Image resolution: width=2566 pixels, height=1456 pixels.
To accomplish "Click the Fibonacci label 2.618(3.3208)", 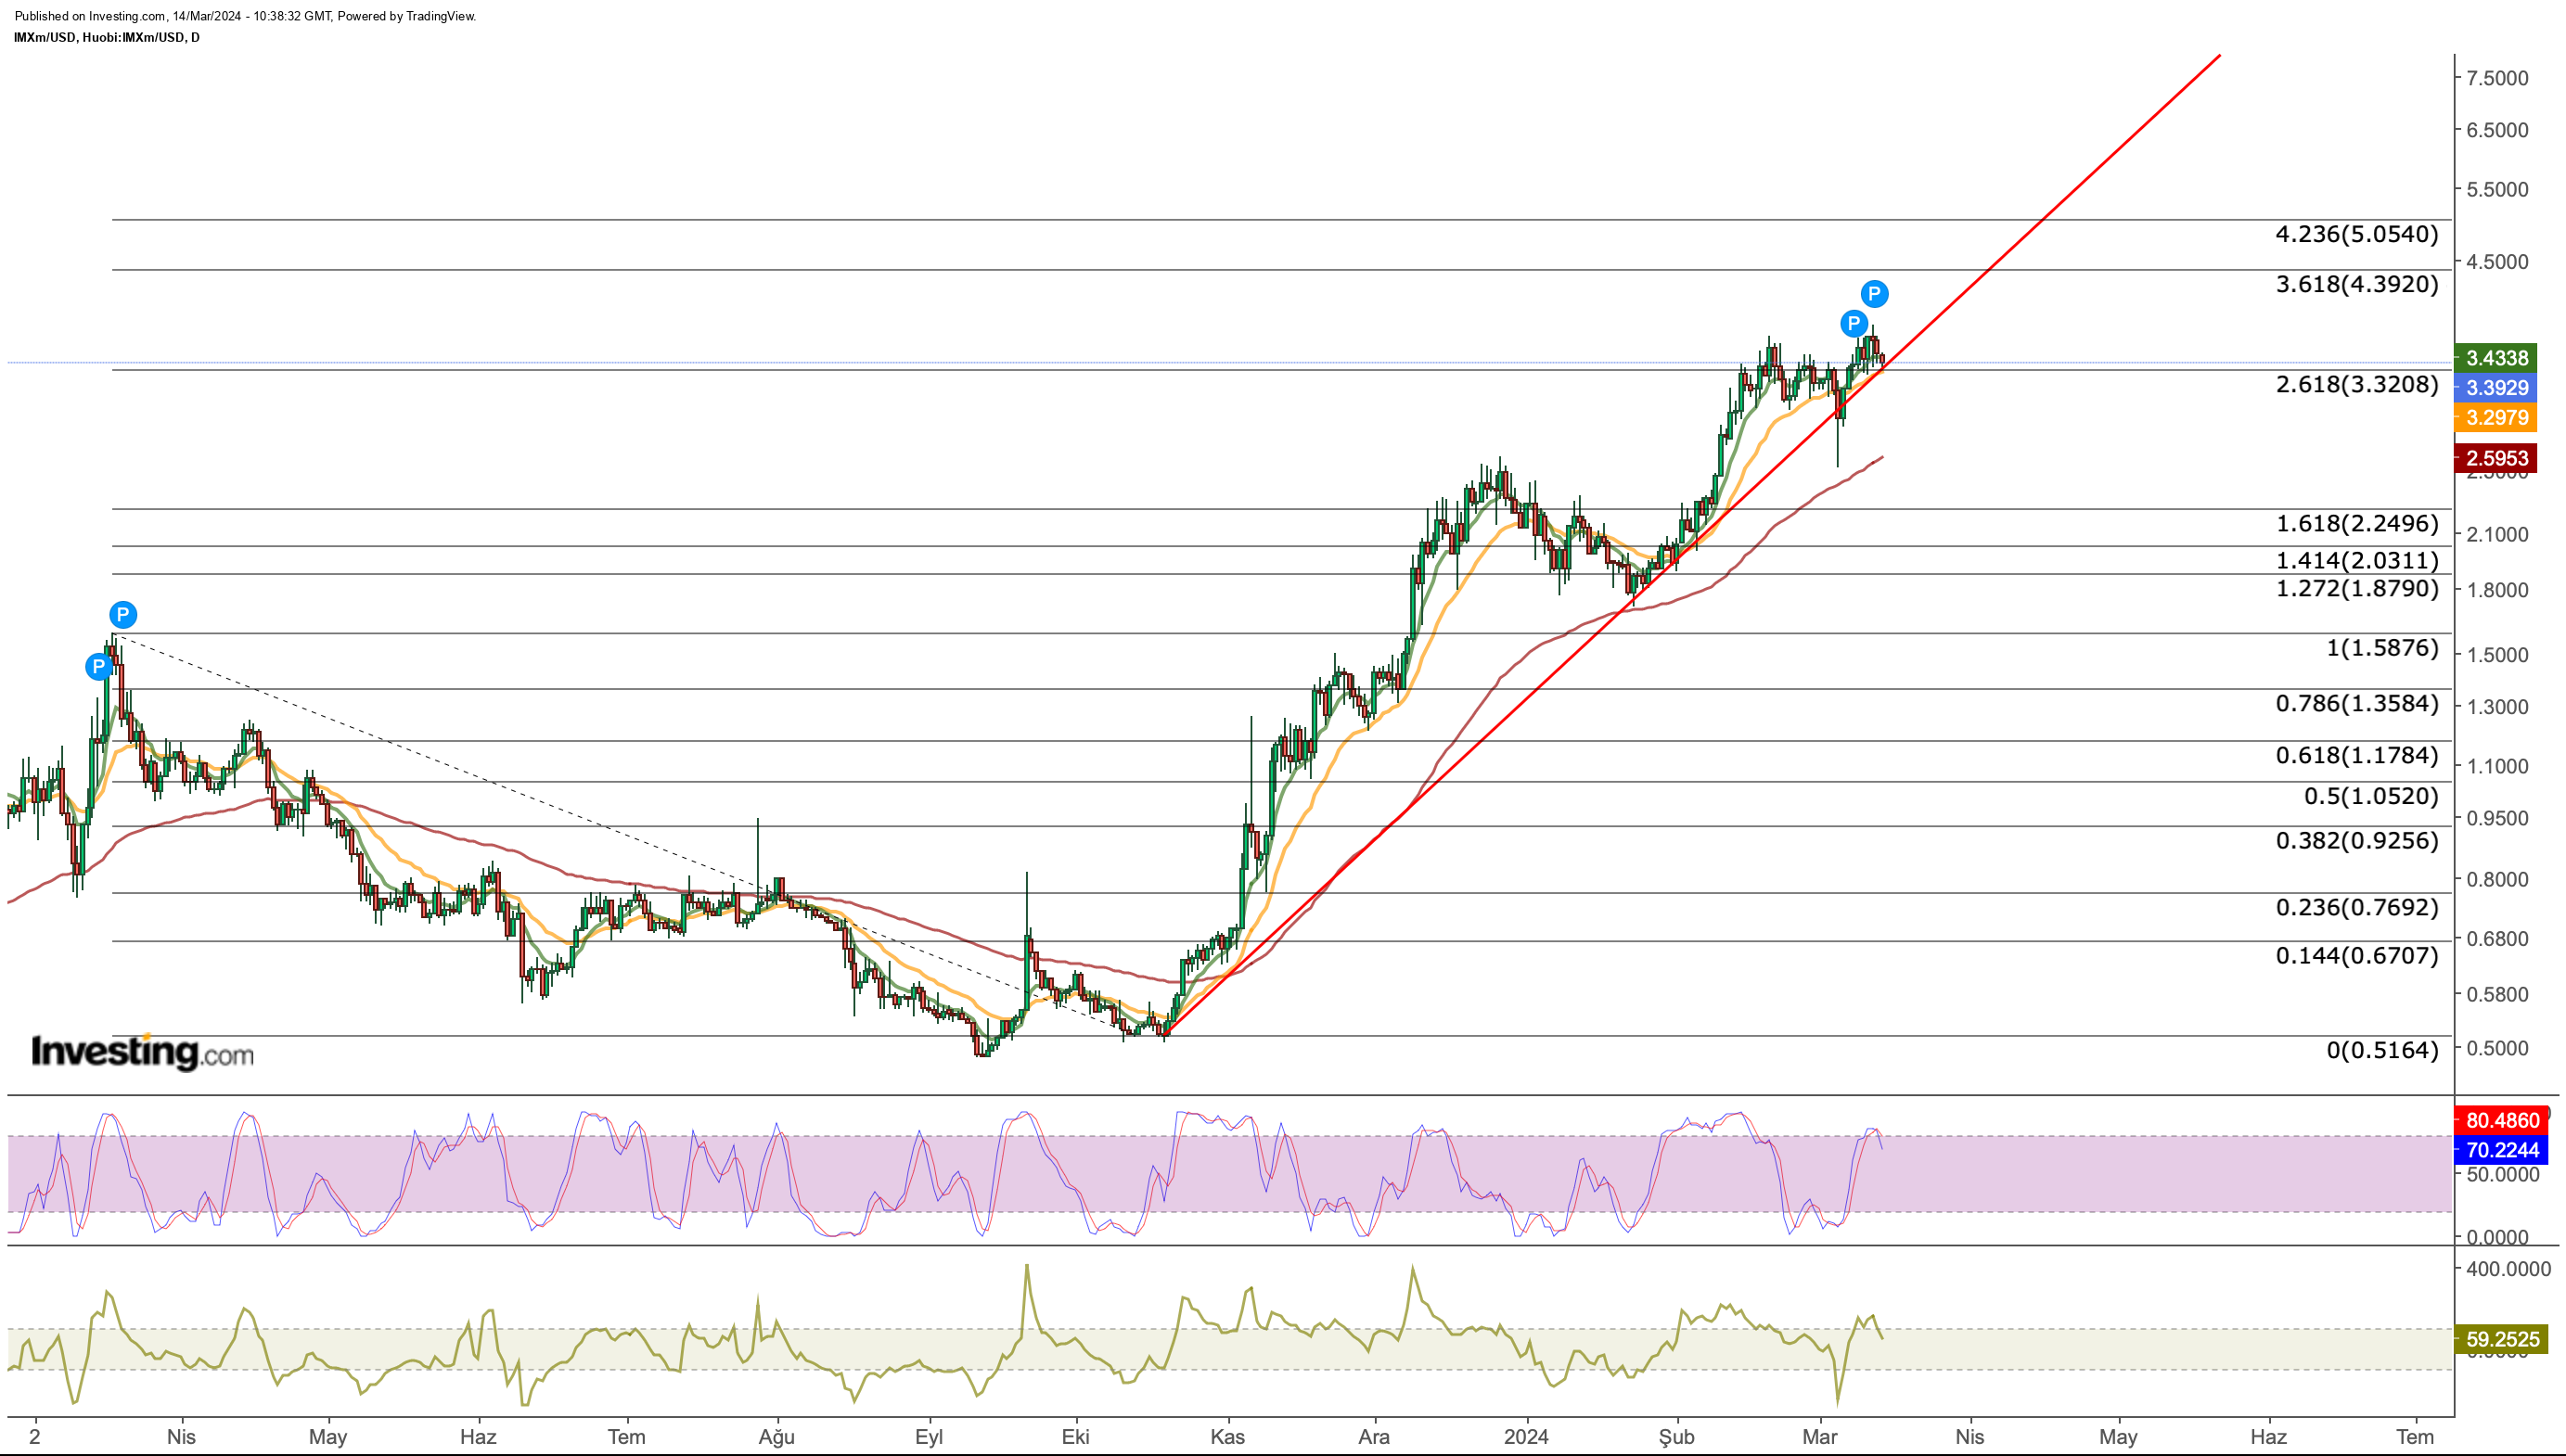I will pyautogui.click(x=2357, y=384).
